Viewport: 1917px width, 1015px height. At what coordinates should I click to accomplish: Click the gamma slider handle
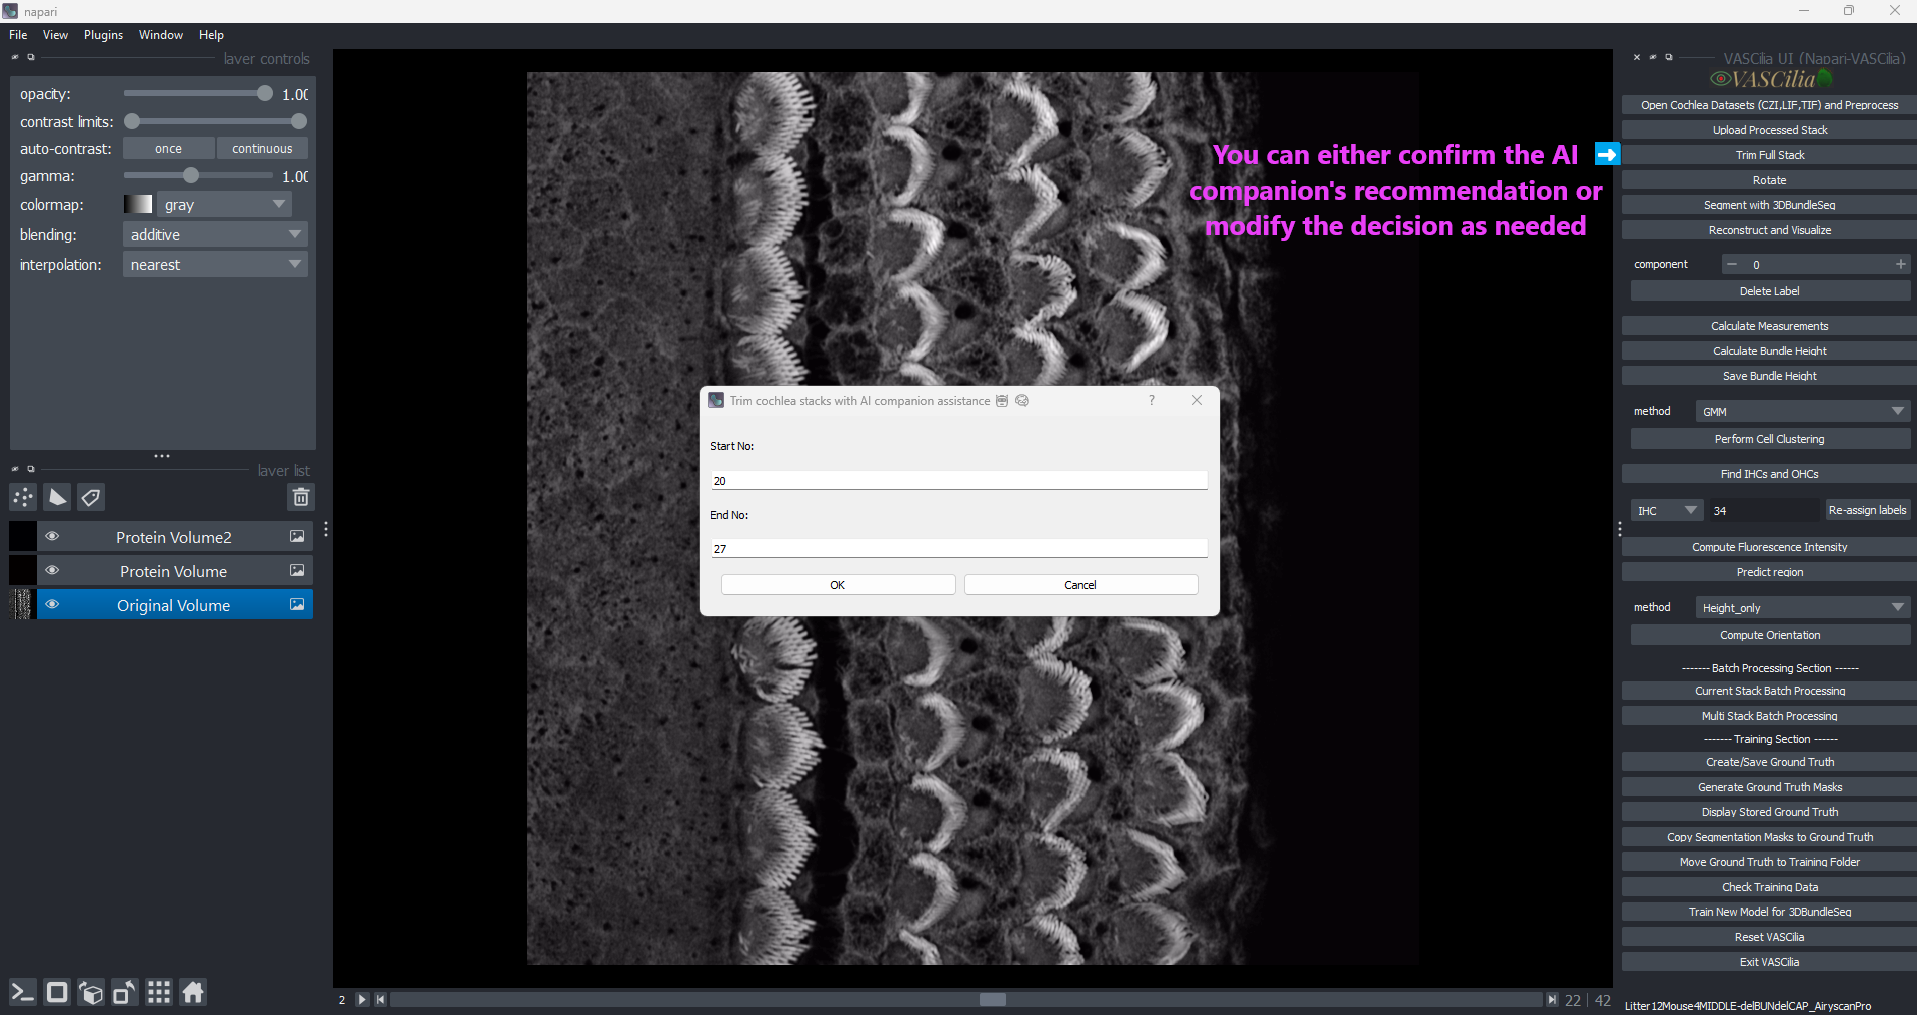click(x=191, y=175)
